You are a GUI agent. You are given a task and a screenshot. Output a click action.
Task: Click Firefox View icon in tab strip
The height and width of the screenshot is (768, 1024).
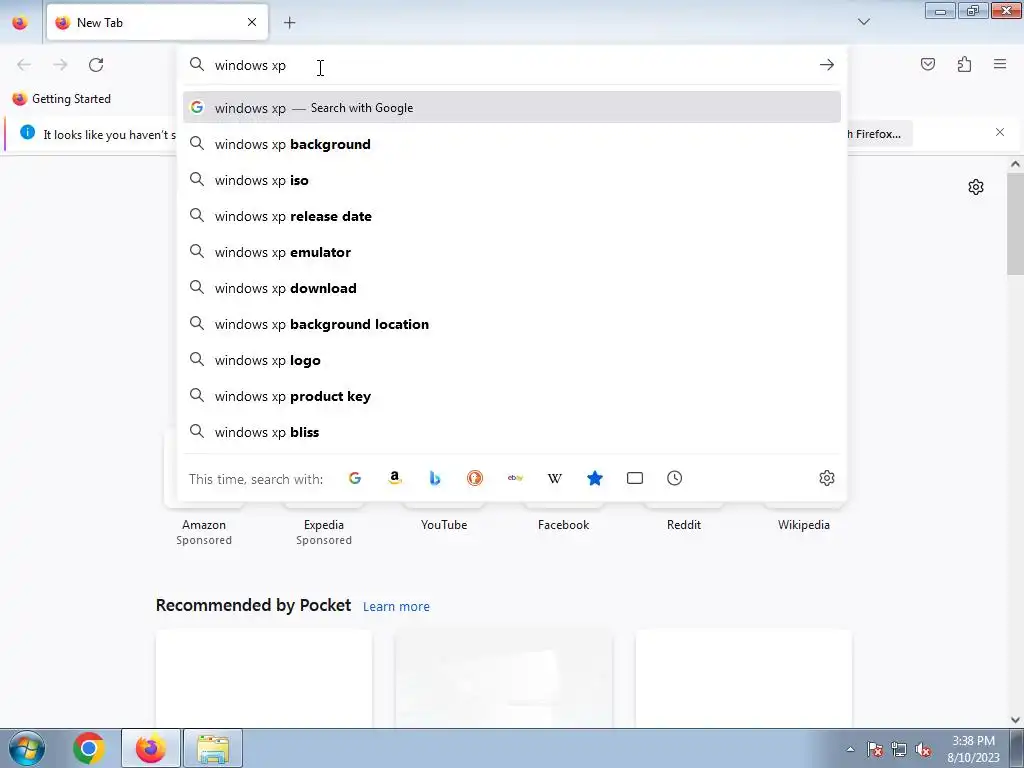coord(20,23)
